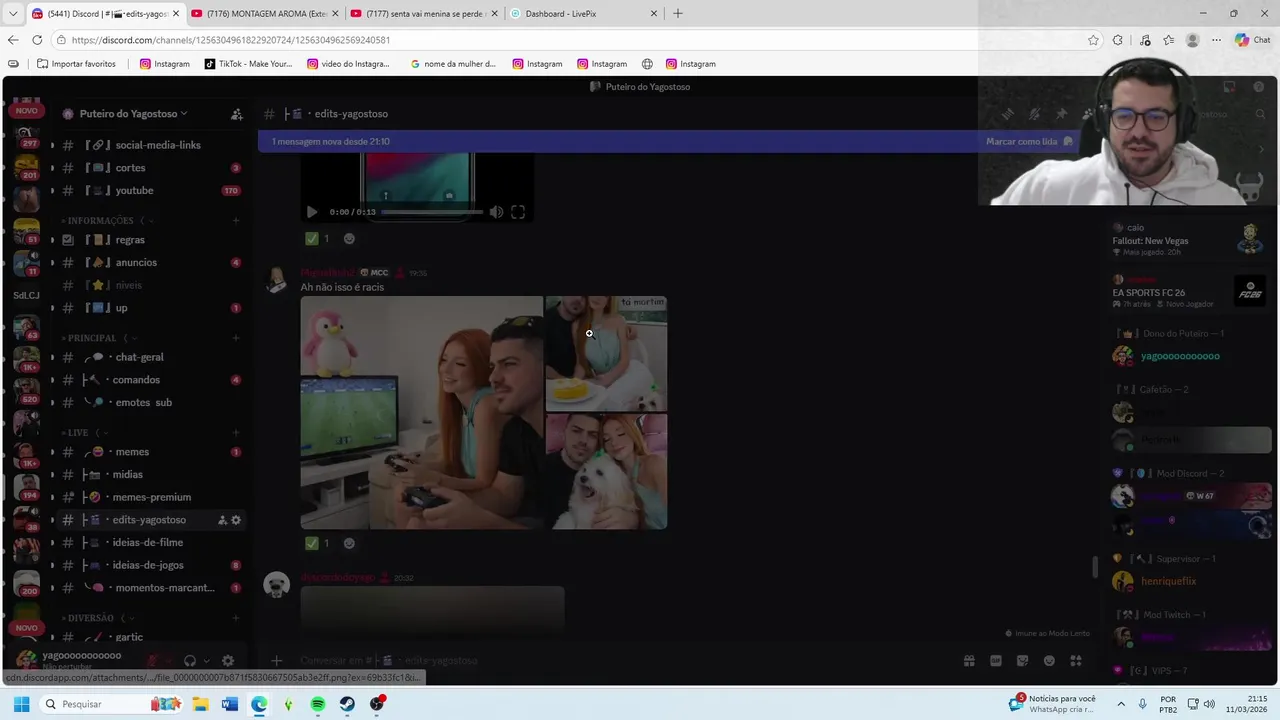Add page to favorites star

click(1093, 40)
